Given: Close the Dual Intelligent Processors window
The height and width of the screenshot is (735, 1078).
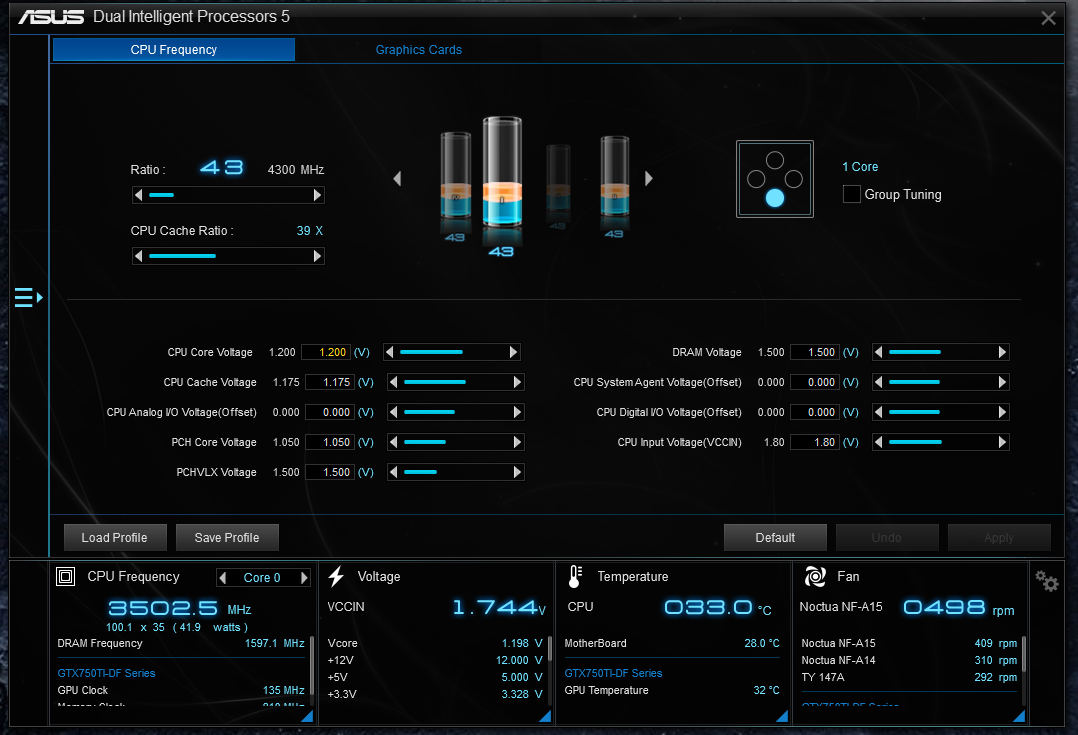Looking at the screenshot, I should 1048,18.
